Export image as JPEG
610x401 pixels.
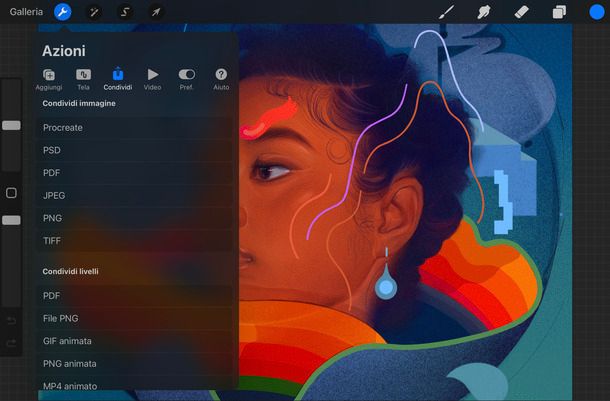tap(54, 195)
